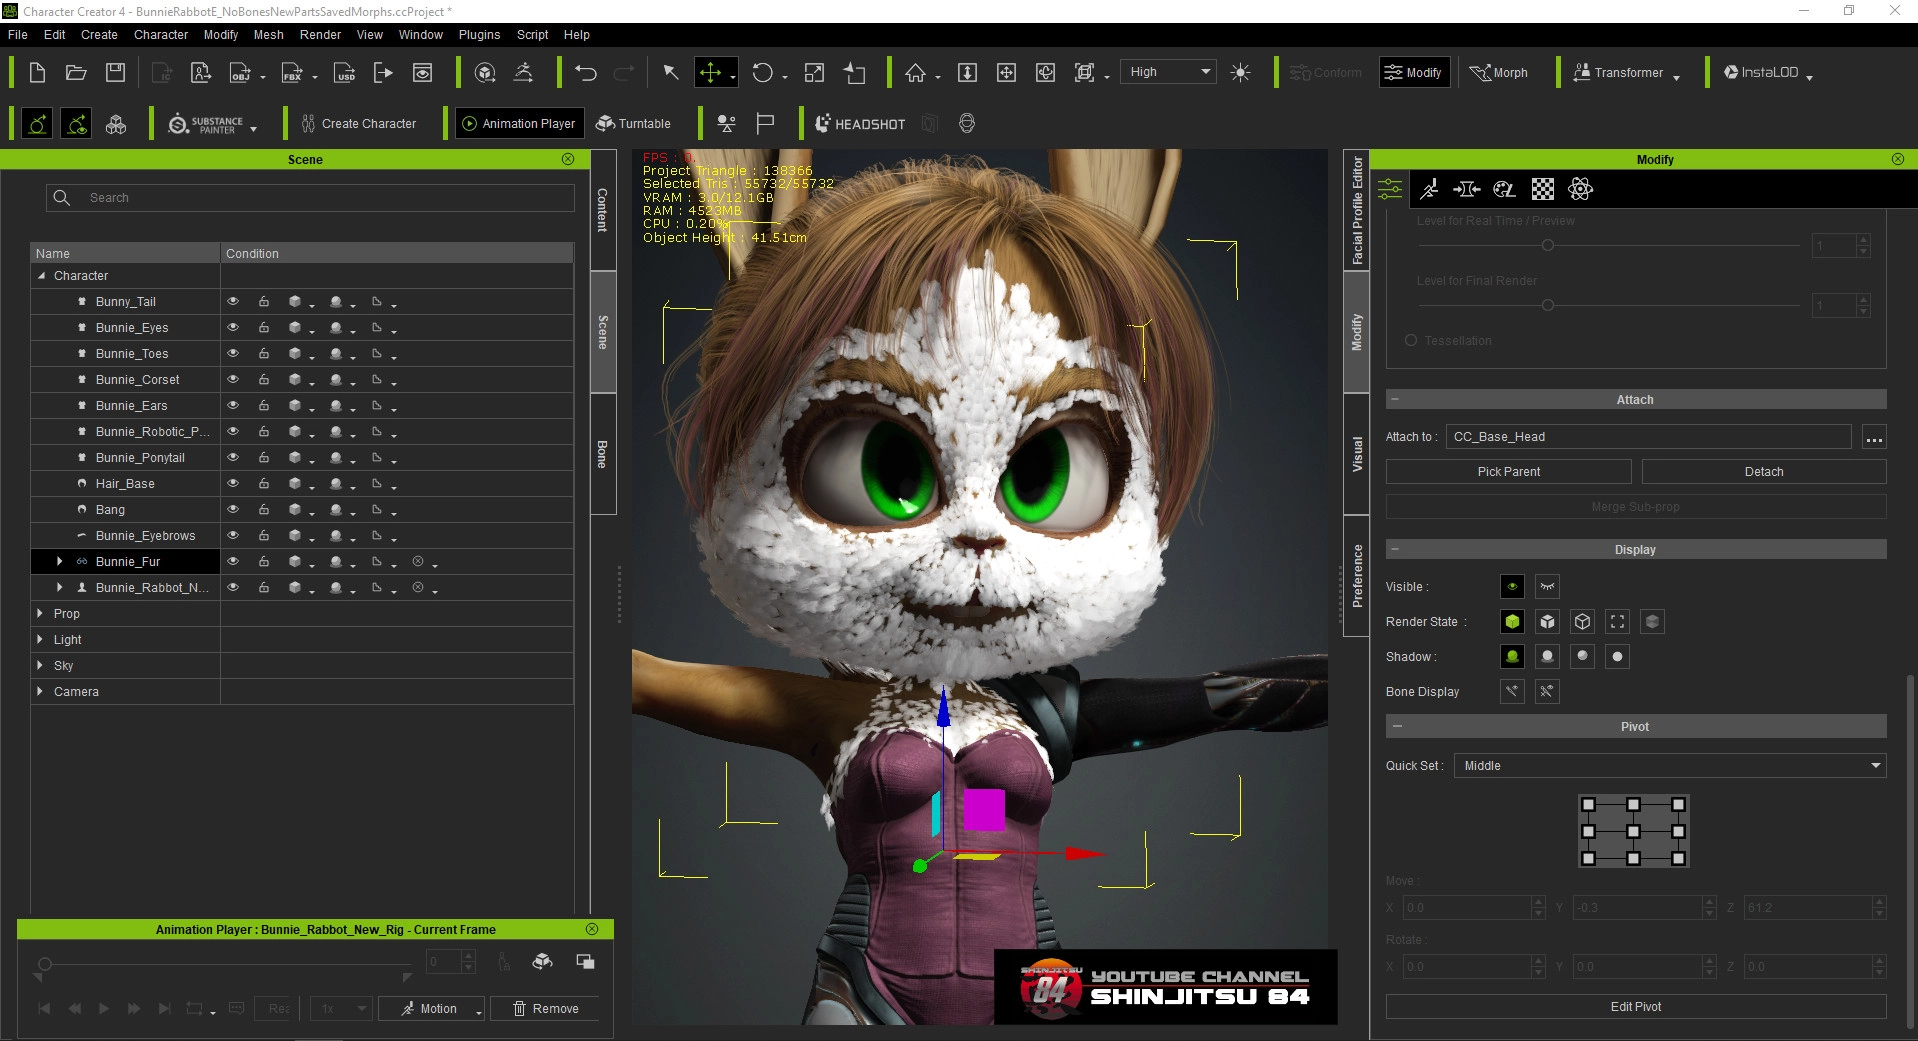The height and width of the screenshot is (1041, 1918).
Task: Click the Pick Parent button
Action: click(1508, 472)
